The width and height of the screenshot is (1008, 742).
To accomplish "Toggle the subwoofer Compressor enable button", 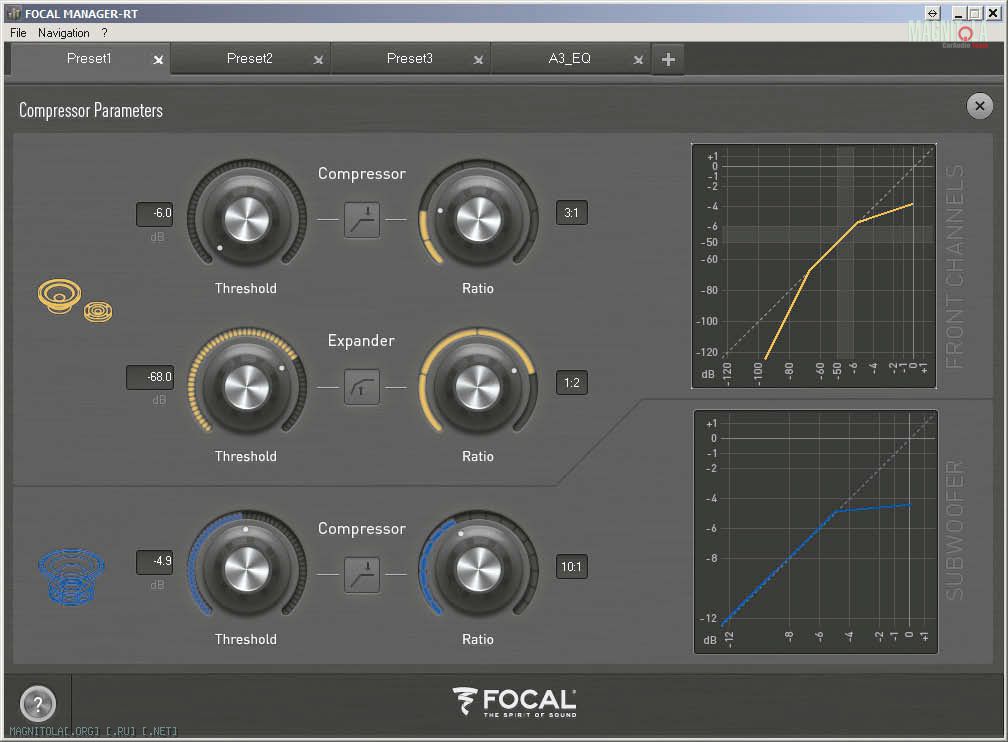I will 362,574.
